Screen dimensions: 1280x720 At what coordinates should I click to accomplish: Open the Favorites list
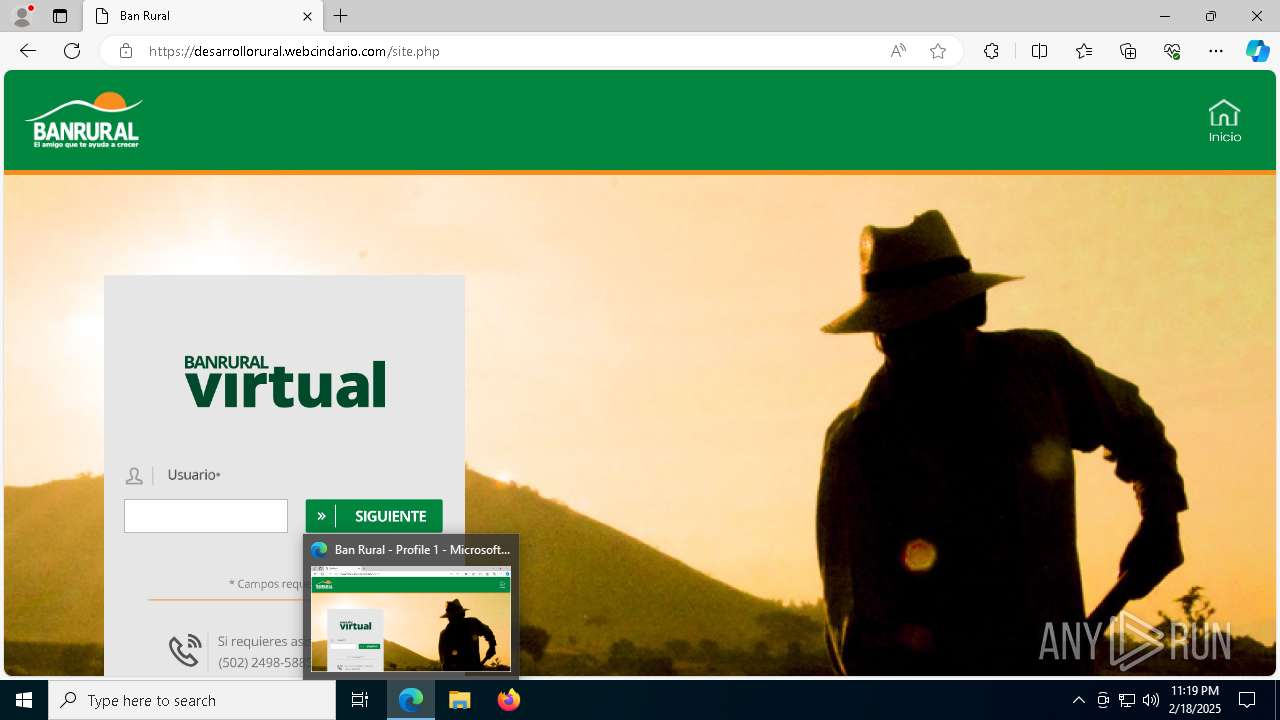[1084, 51]
